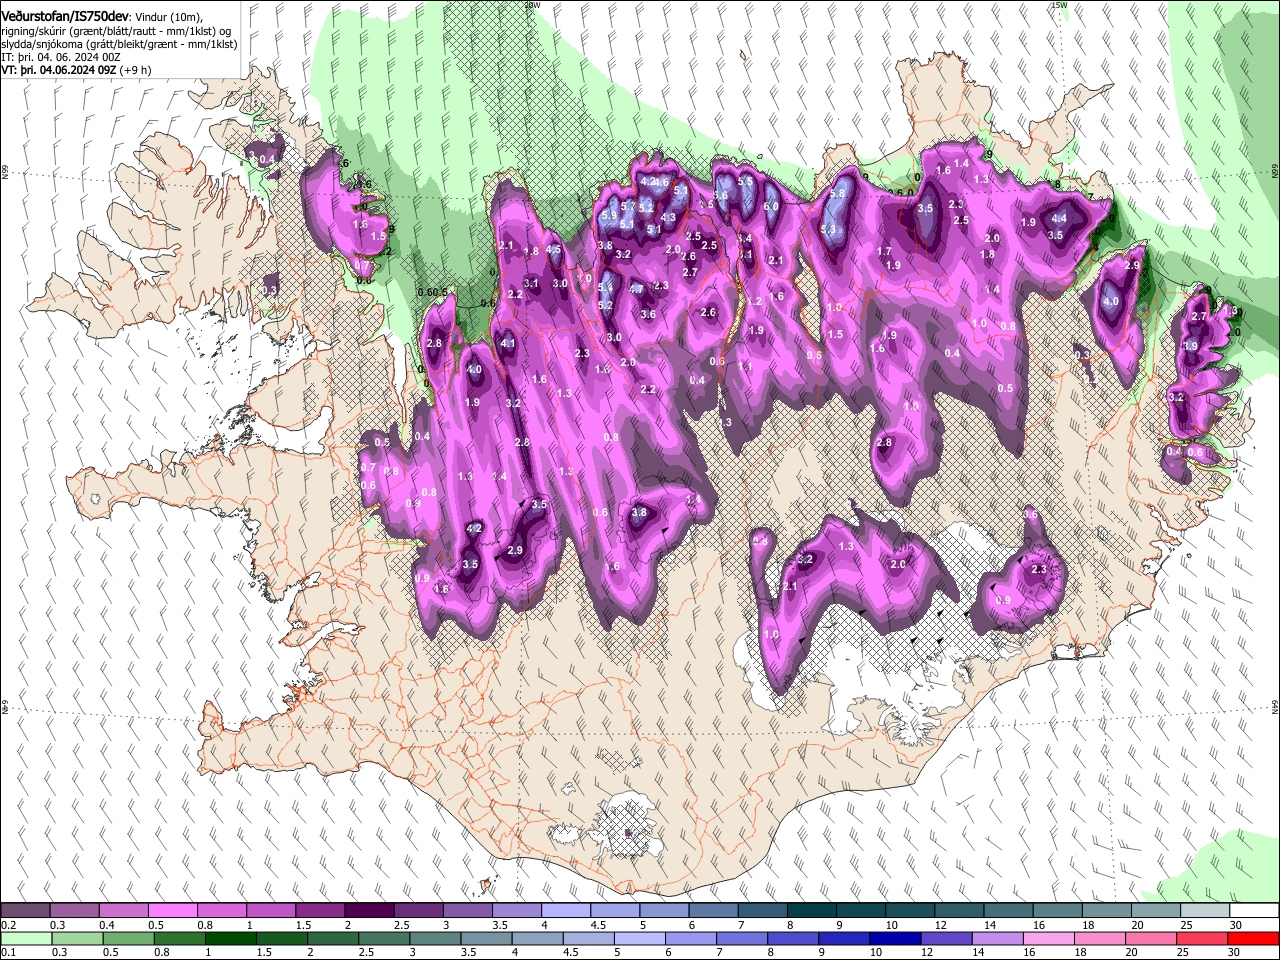The height and width of the screenshot is (960, 1280).
Task: Click the "5.8" precipitation value on the map
Action: (838, 194)
